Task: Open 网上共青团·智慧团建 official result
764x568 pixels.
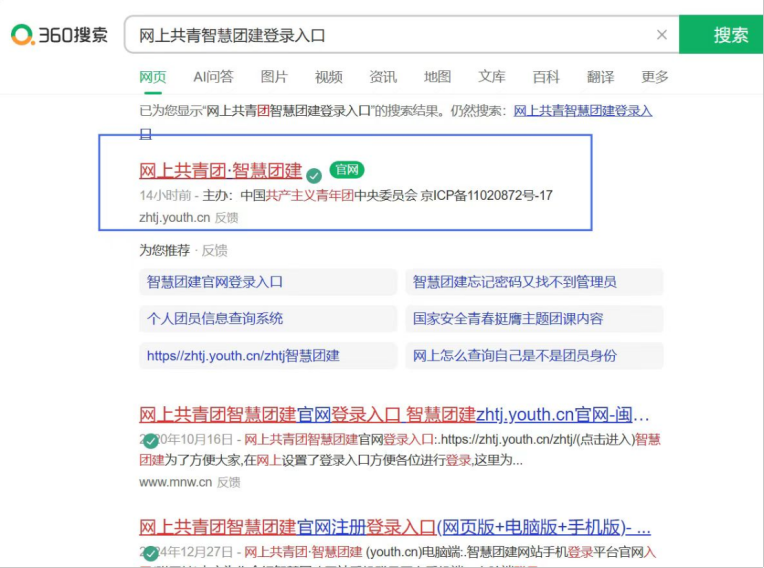Action: pos(220,171)
